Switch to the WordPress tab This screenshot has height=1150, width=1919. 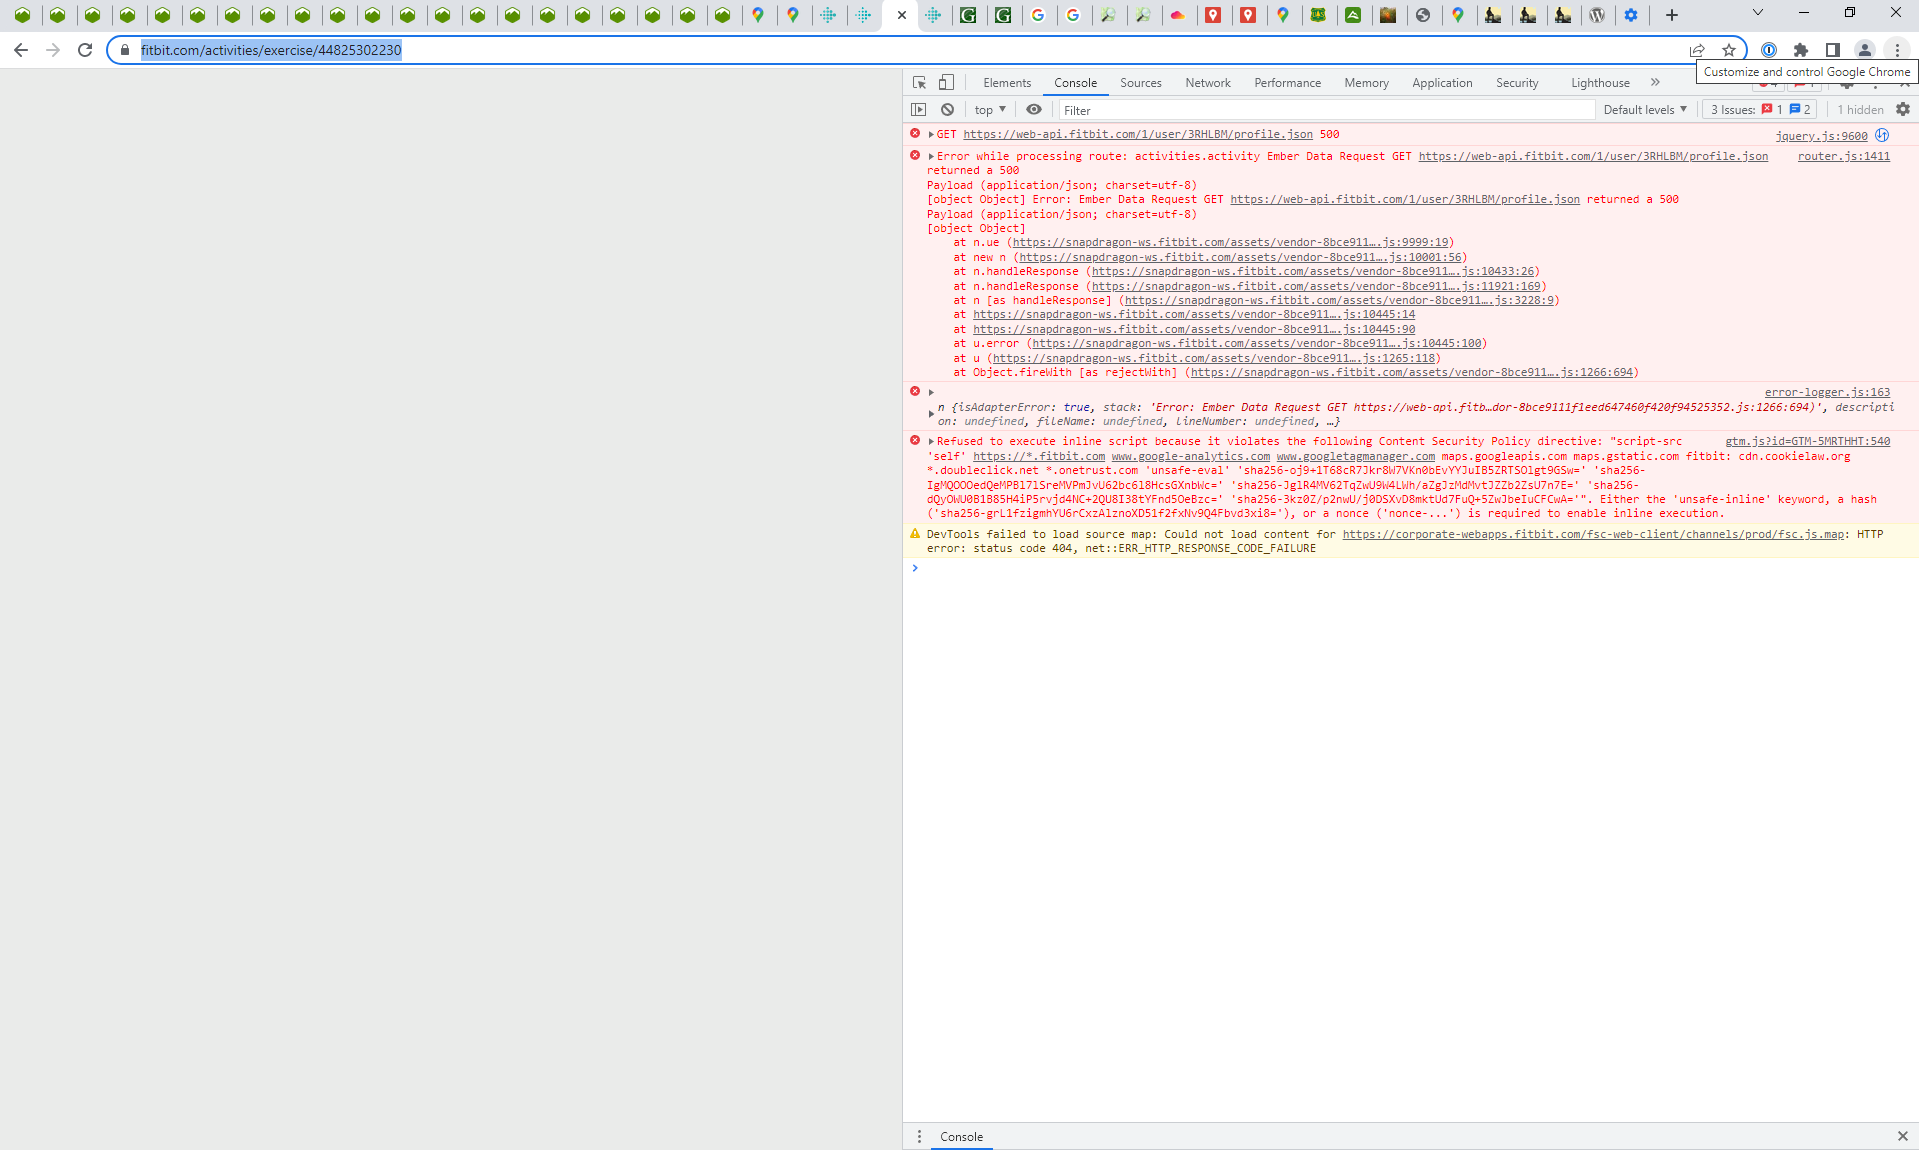pyautogui.click(x=1598, y=15)
